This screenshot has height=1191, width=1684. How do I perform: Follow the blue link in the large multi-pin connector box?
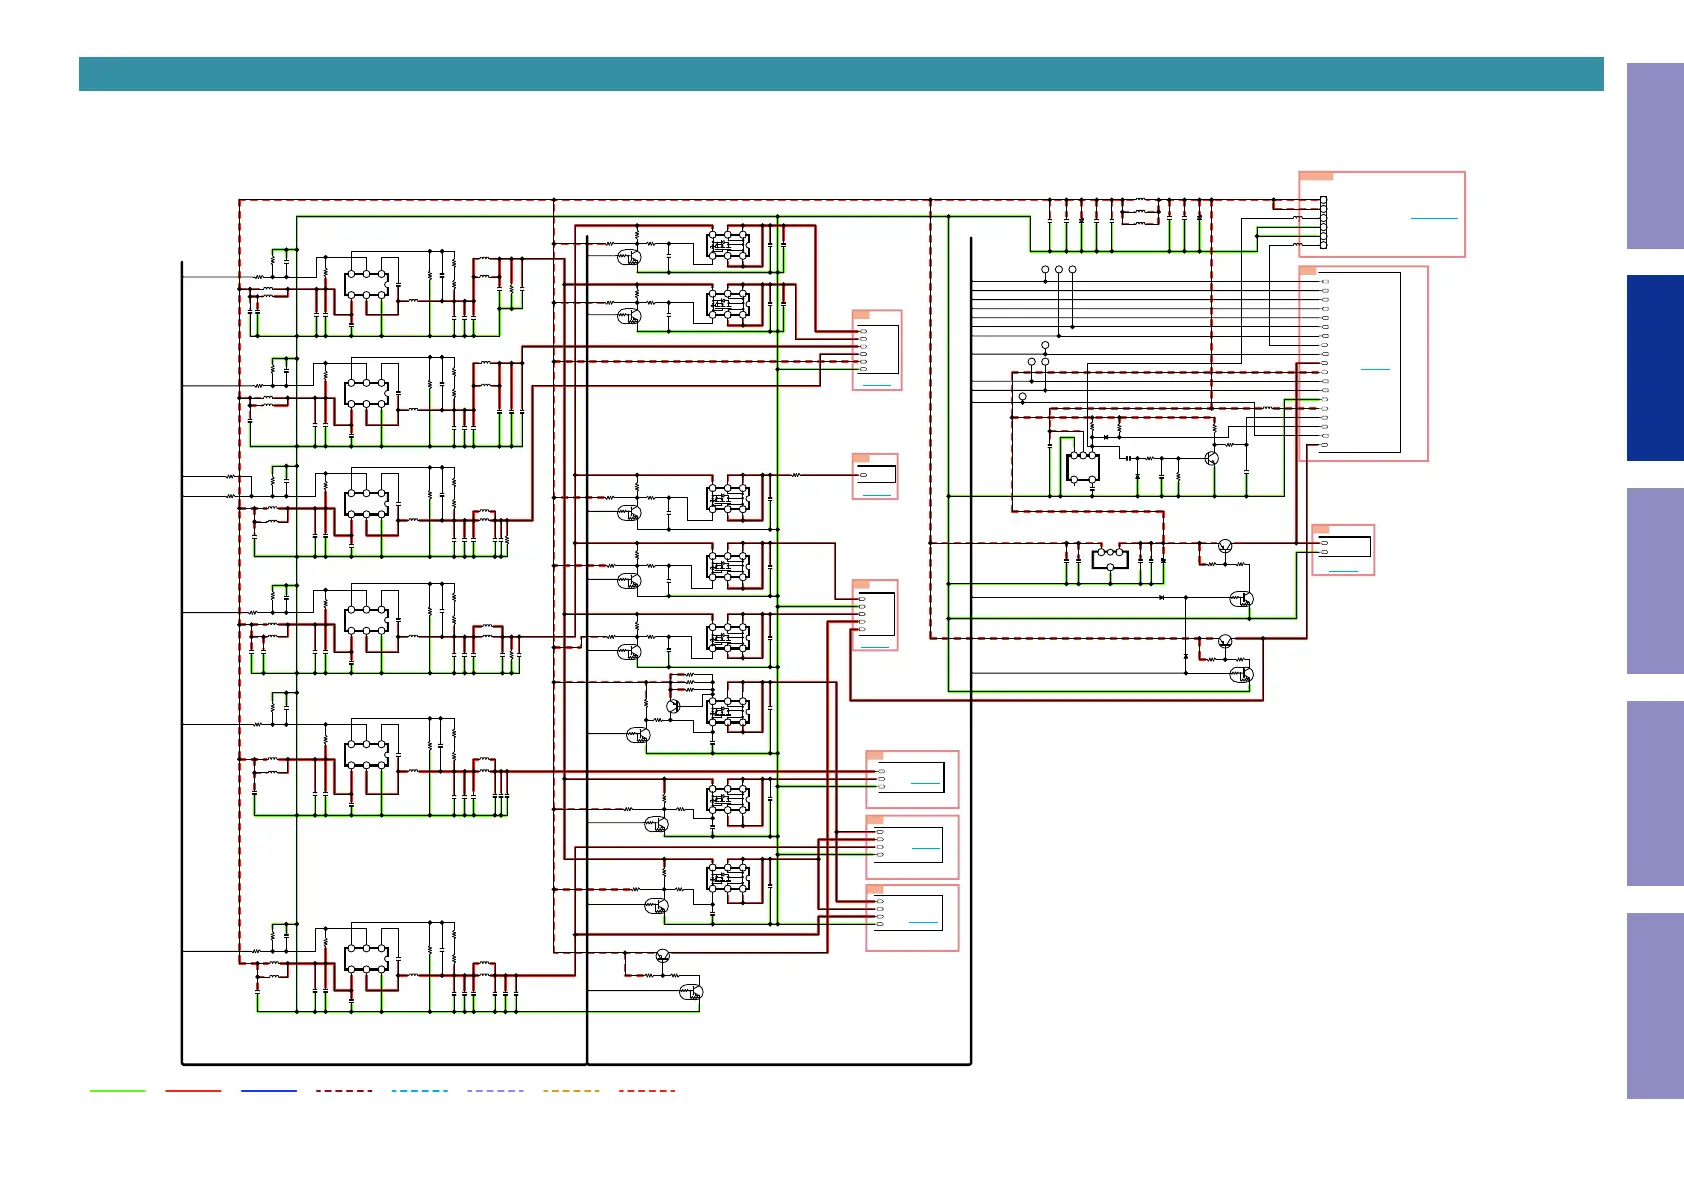click(1376, 369)
